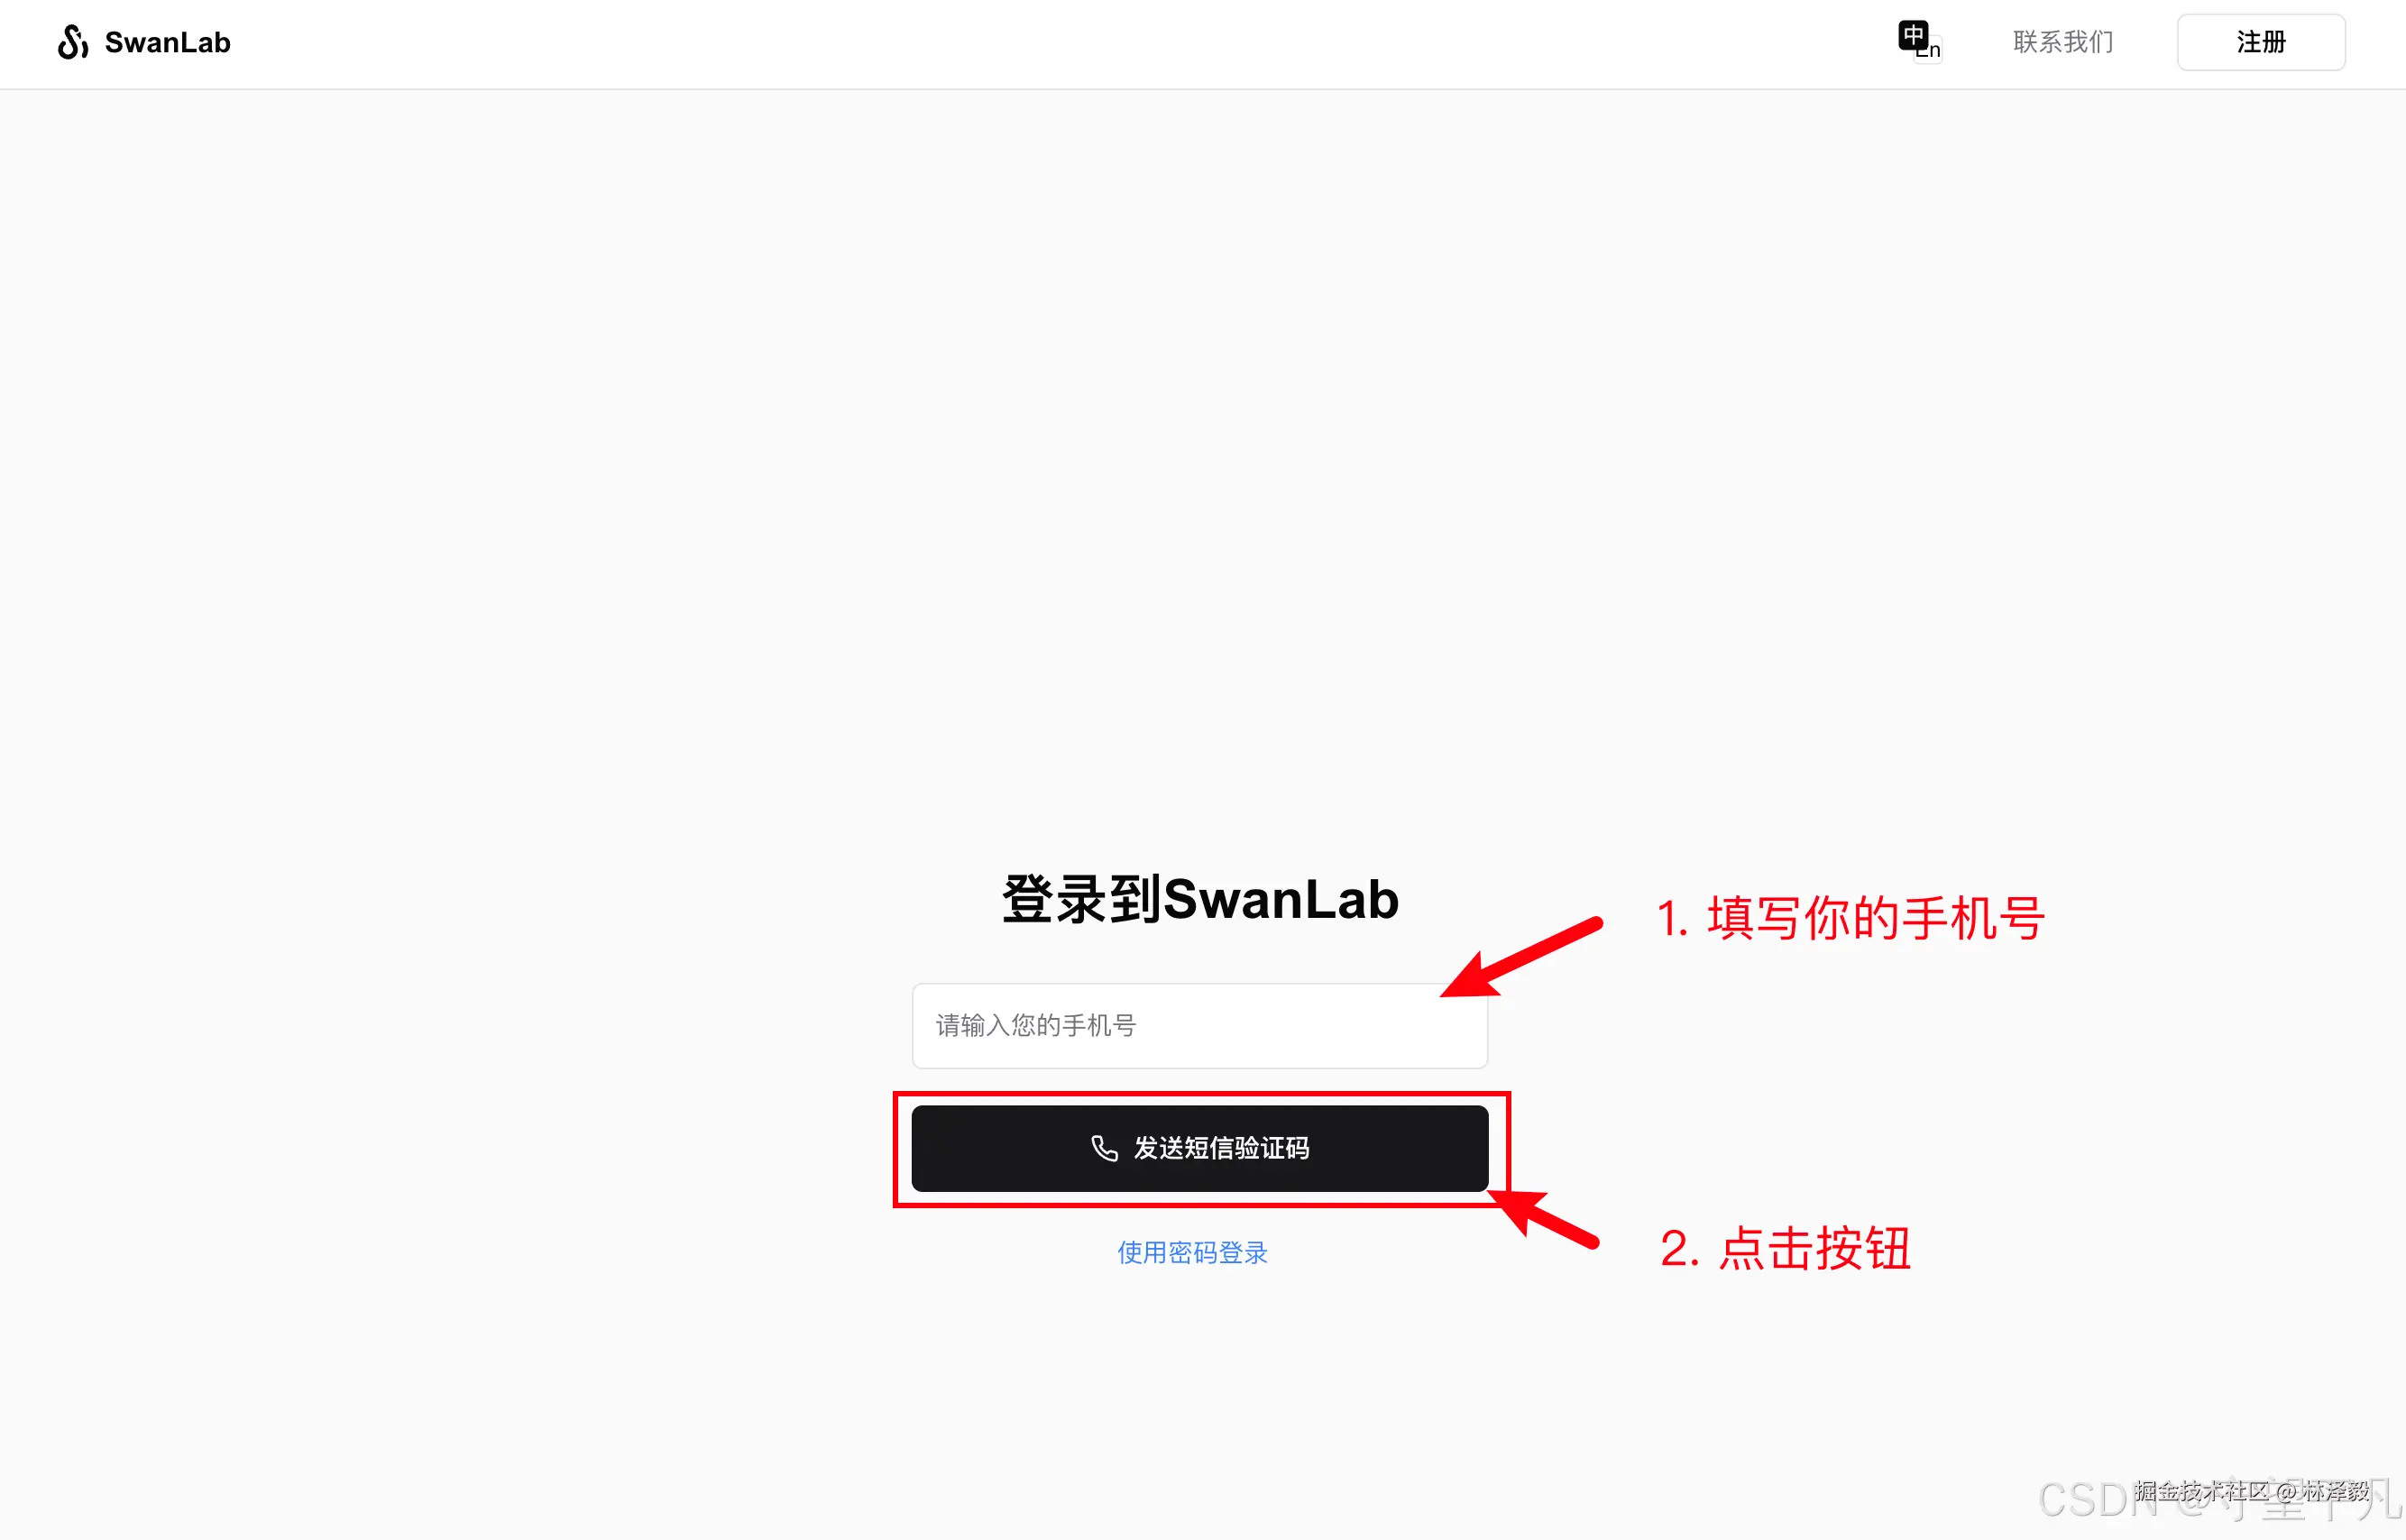Click the 登录到SwanLab heading
Viewport: 2406px width, 1540px height.
(x=1199, y=899)
